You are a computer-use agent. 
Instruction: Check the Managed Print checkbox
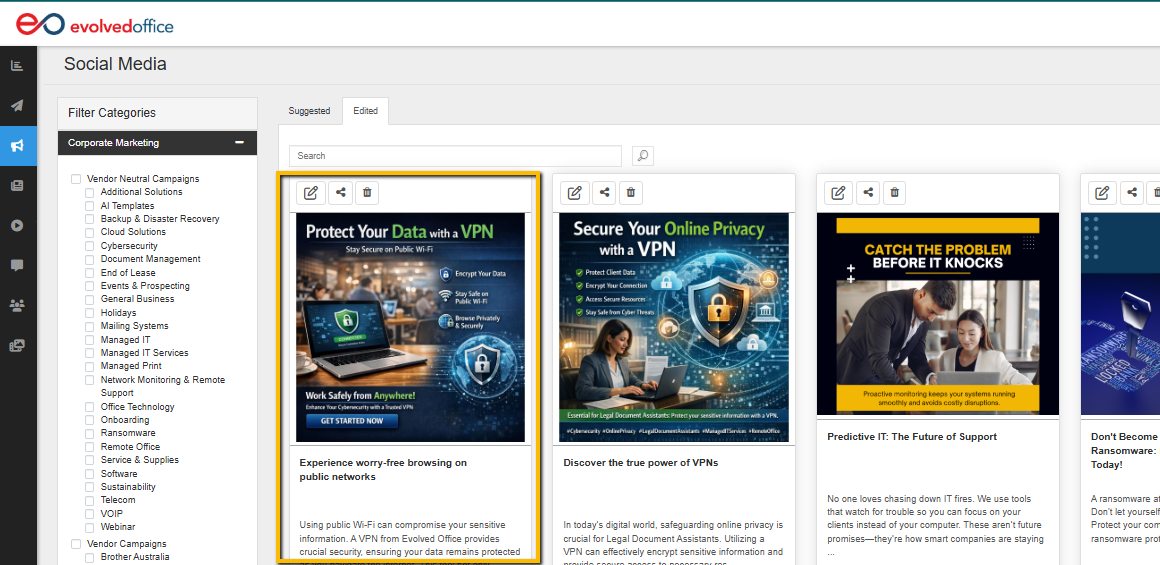point(90,367)
